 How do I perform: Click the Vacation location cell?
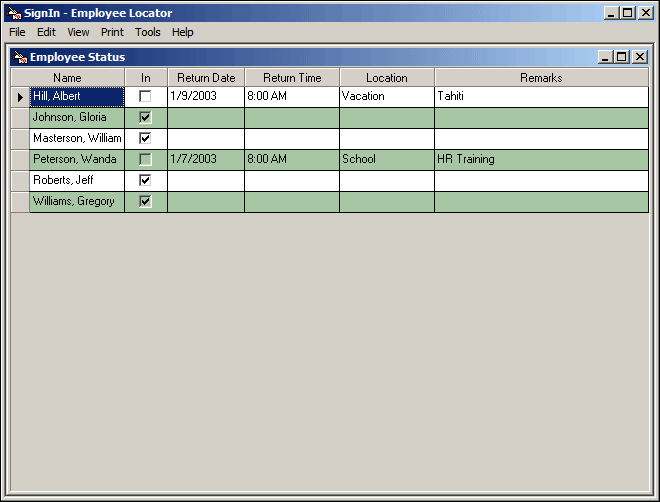point(387,97)
